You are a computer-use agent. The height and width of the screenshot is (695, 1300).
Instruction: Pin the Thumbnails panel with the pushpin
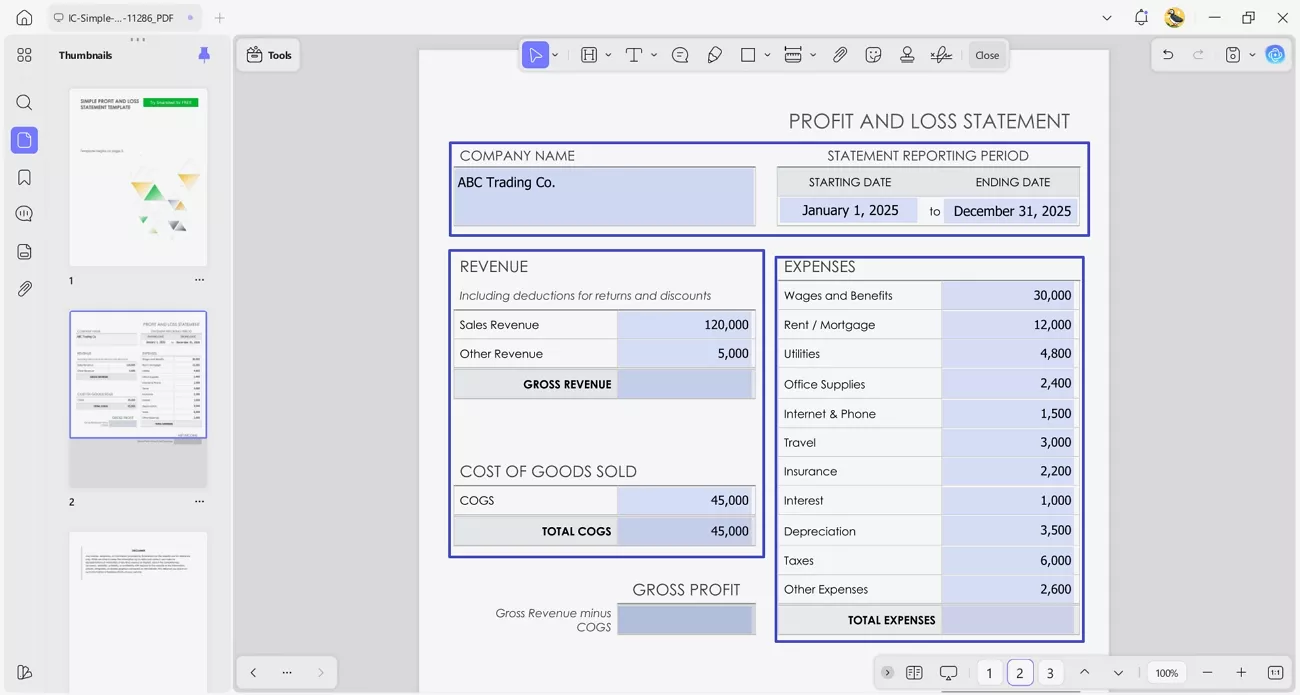pyautogui.click(x=204, y=55)
